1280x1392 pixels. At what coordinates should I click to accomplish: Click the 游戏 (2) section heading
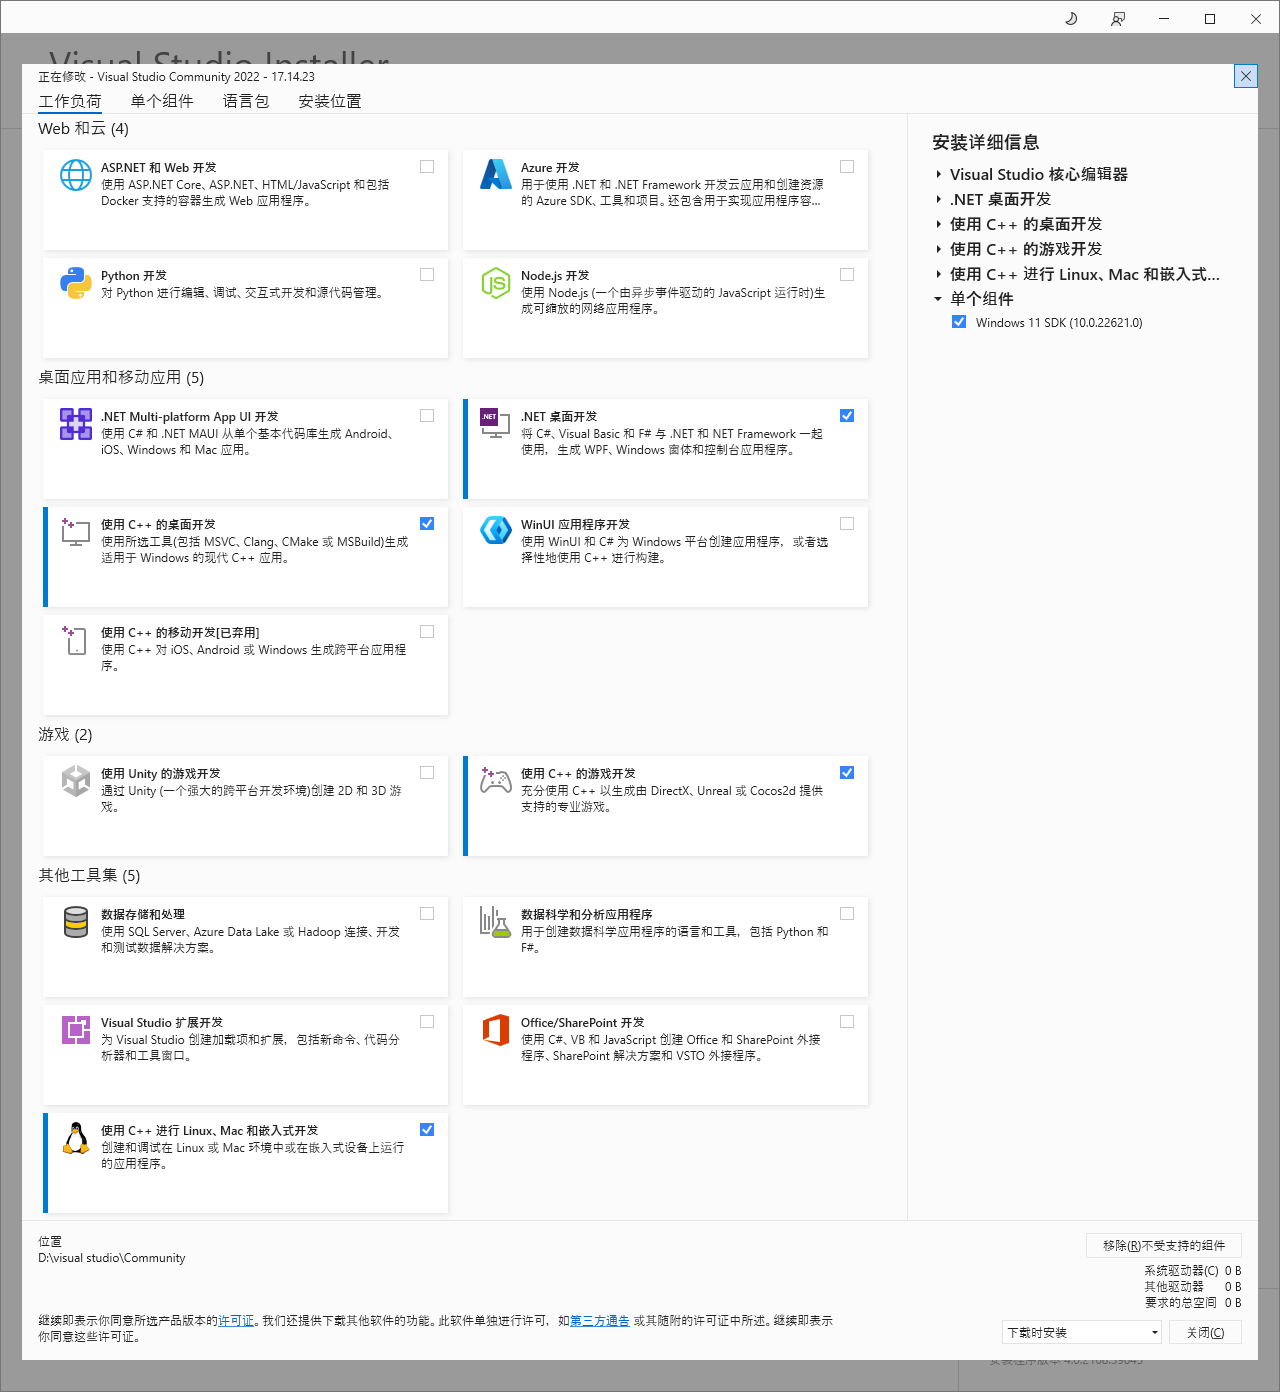click(x=65, y=734)
